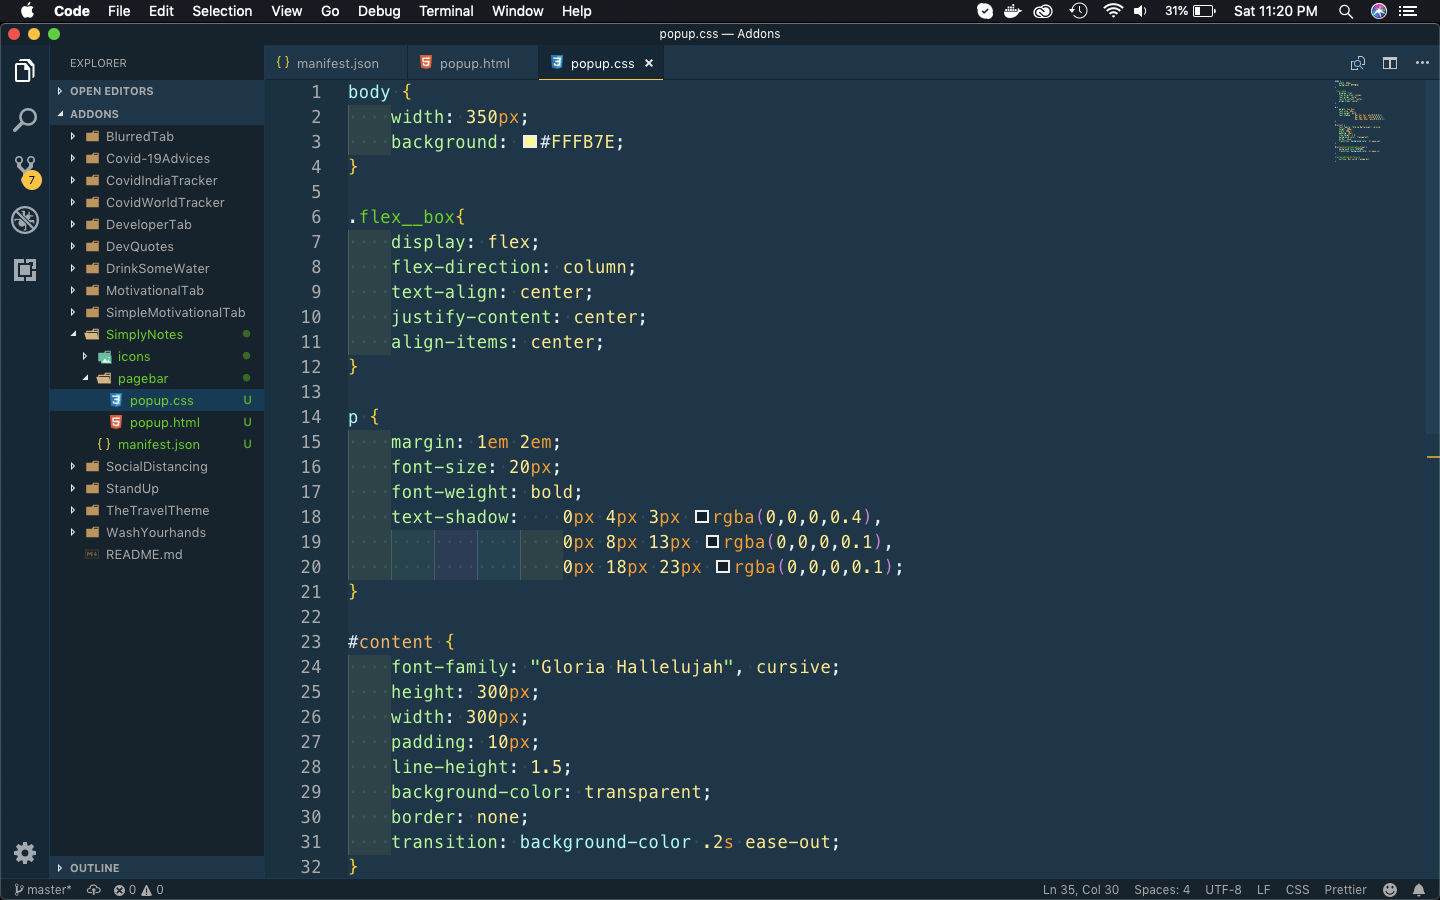Open the Terminal menu
Image resolution: width=1440 pixels, height=900 pixels.
[x=446, y=11]
